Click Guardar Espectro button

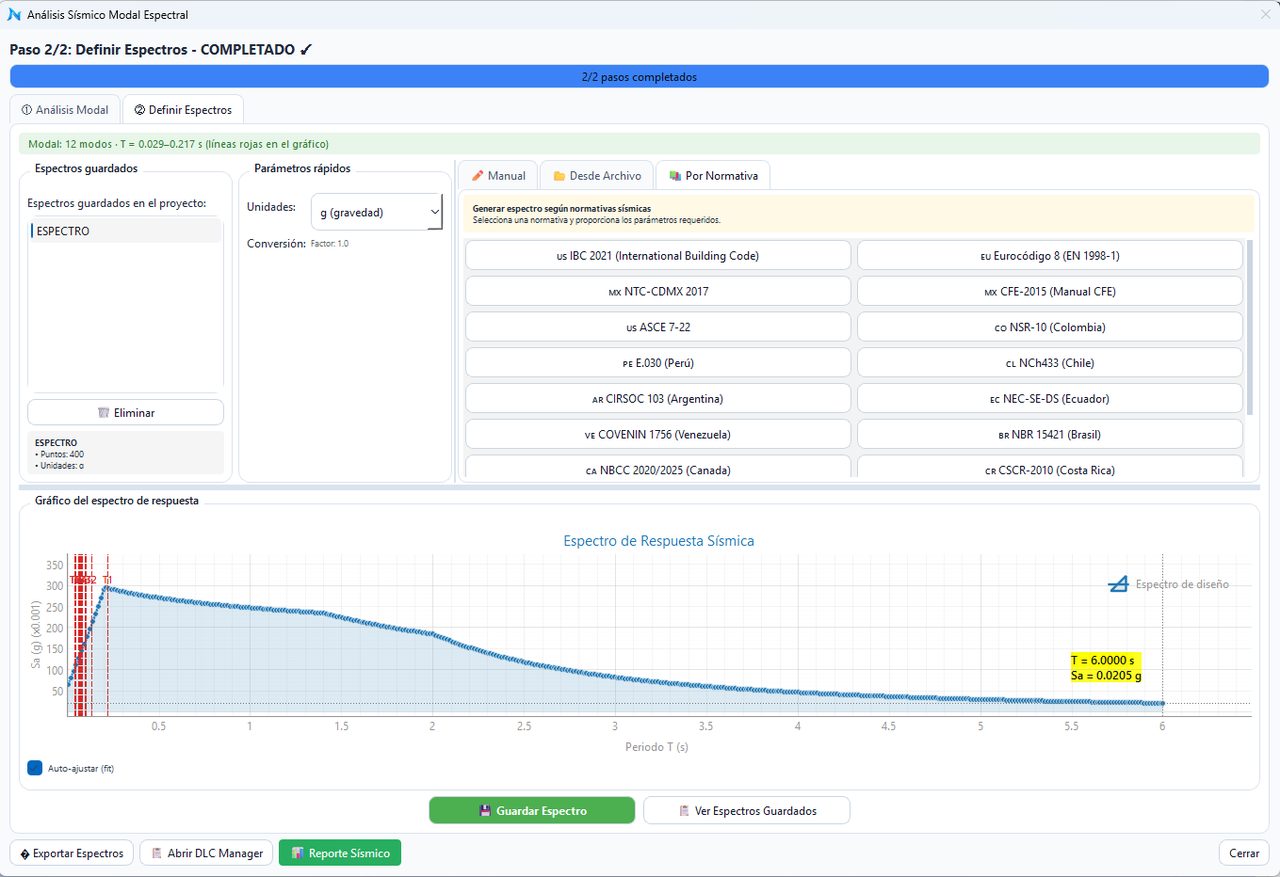532,810
